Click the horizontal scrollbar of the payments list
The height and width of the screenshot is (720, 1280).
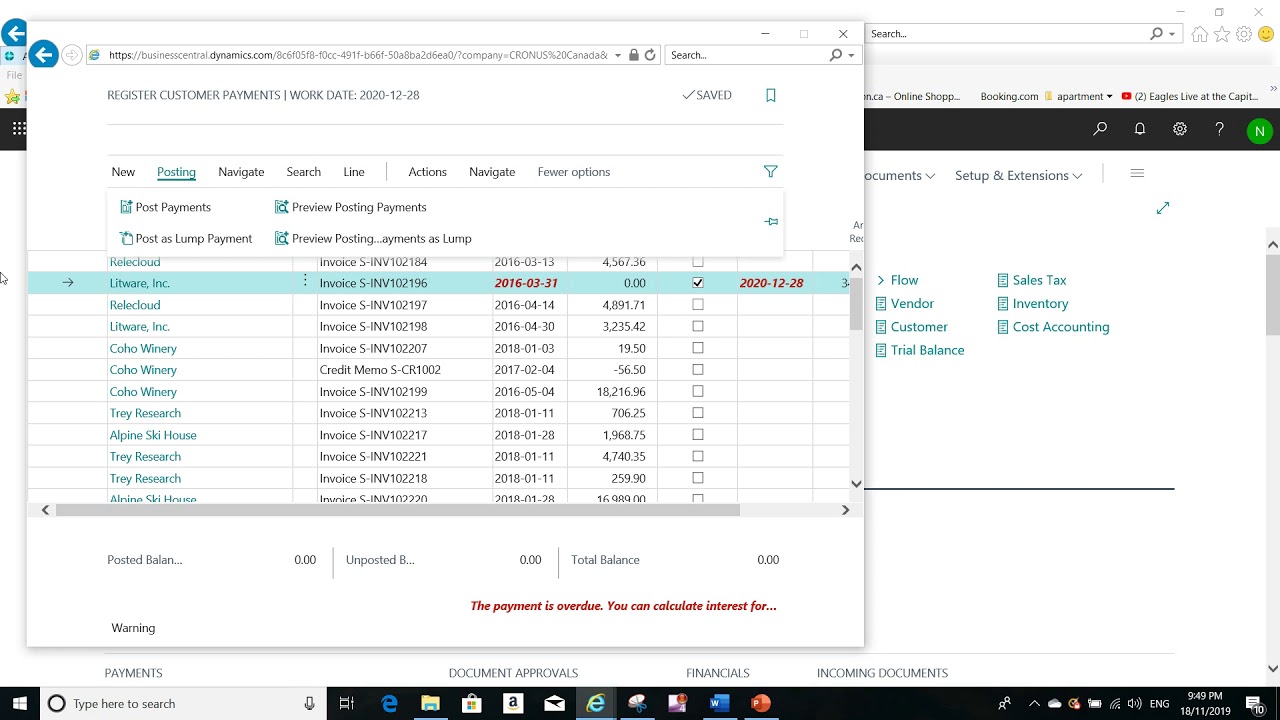pyautogui.click(x=397, y=510)
